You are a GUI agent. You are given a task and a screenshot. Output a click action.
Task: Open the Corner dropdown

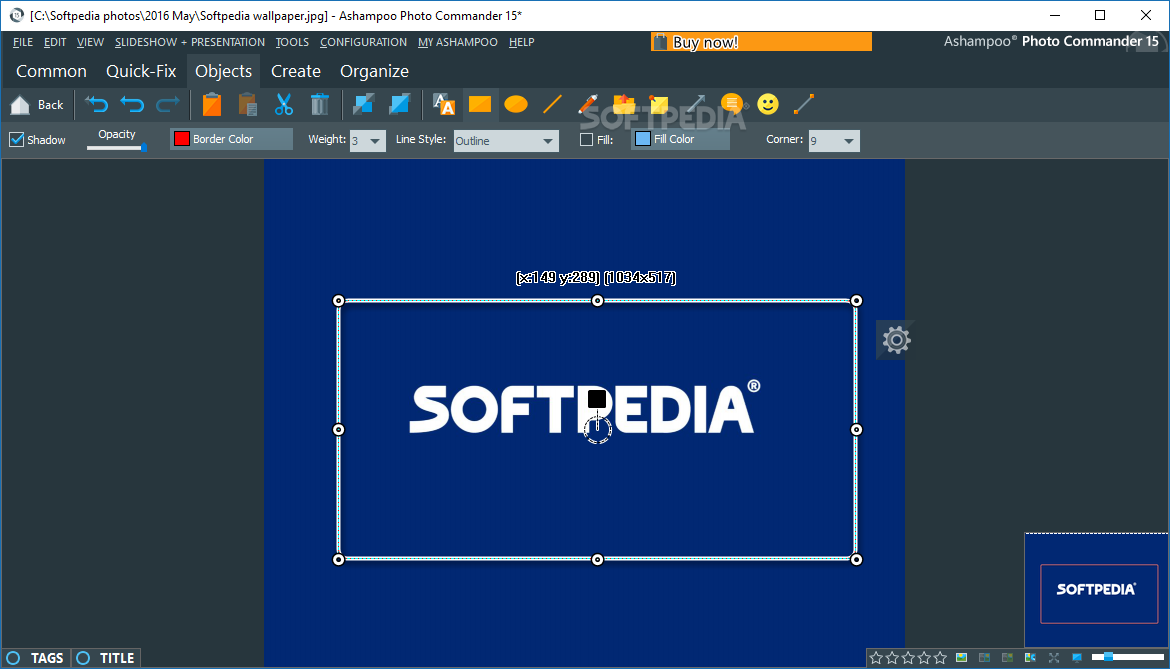(x=834, y=140)
